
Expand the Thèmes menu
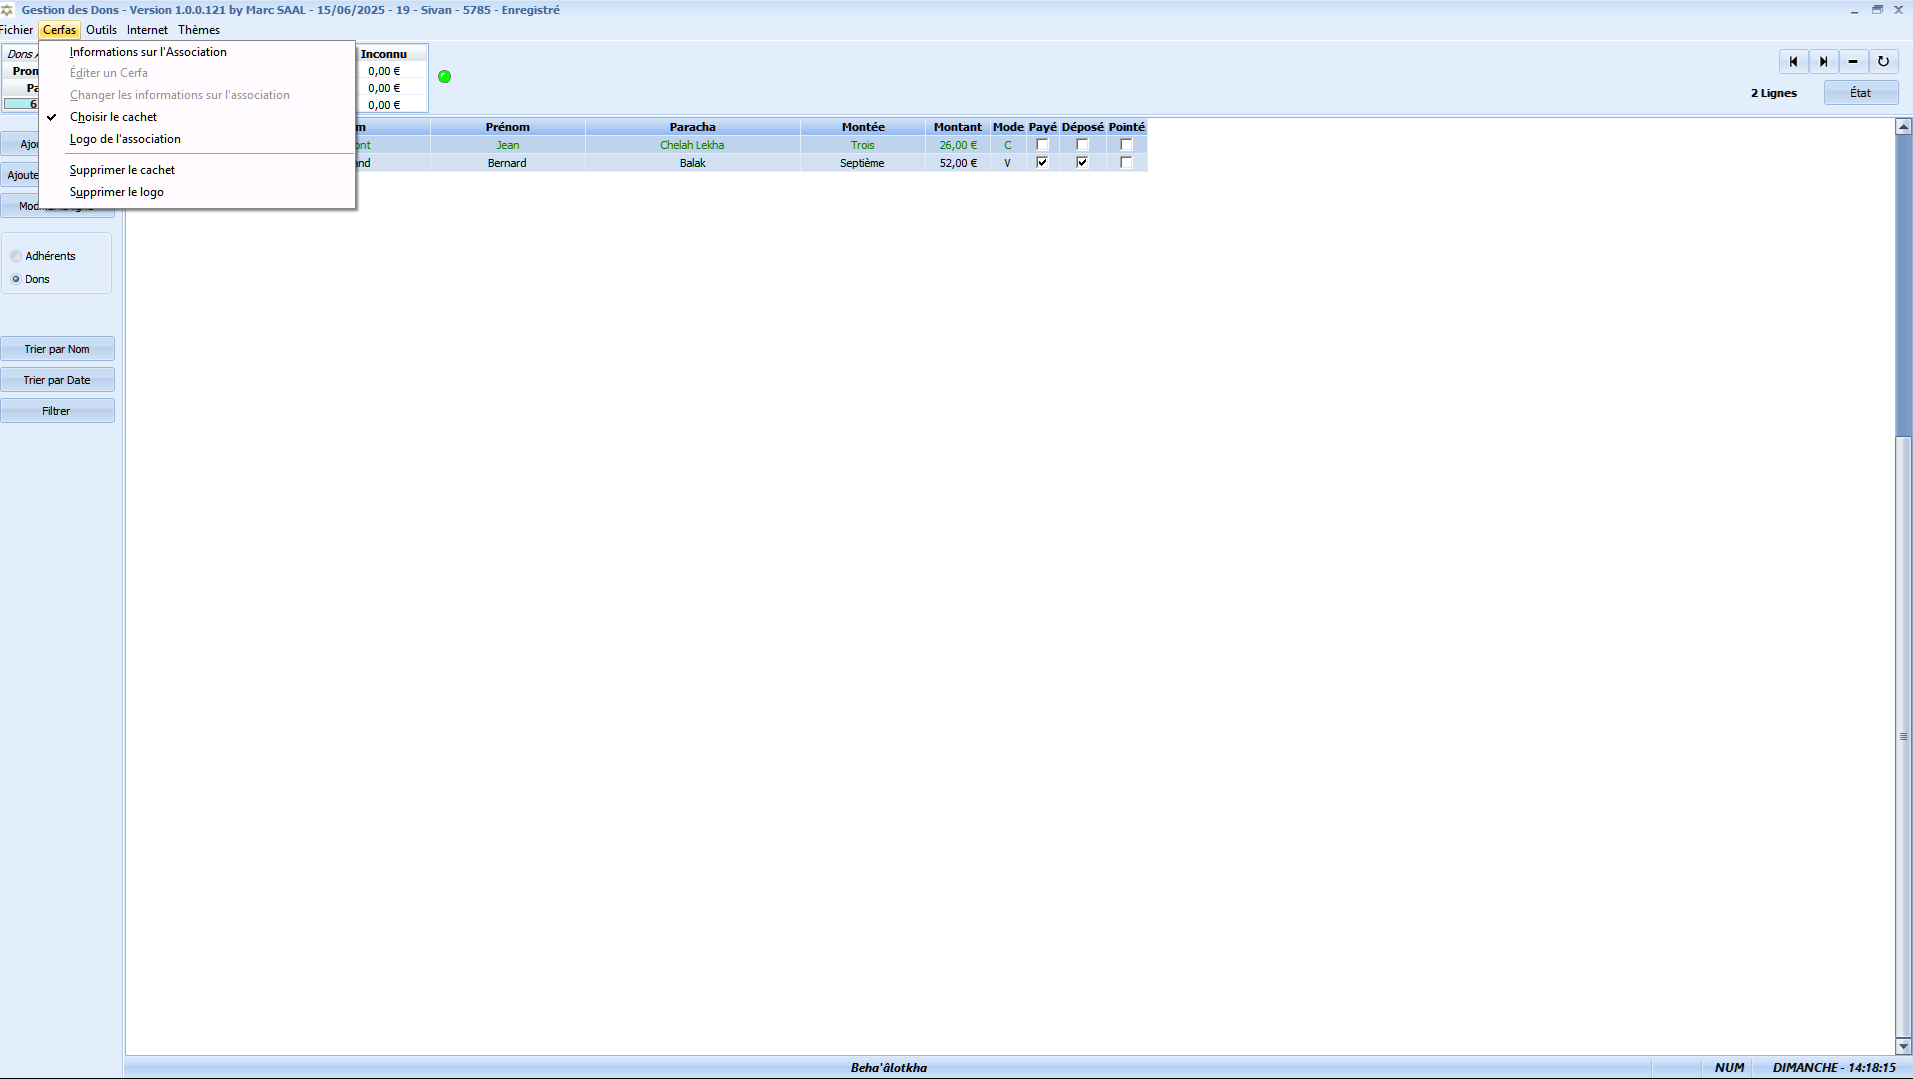(199, 30)
